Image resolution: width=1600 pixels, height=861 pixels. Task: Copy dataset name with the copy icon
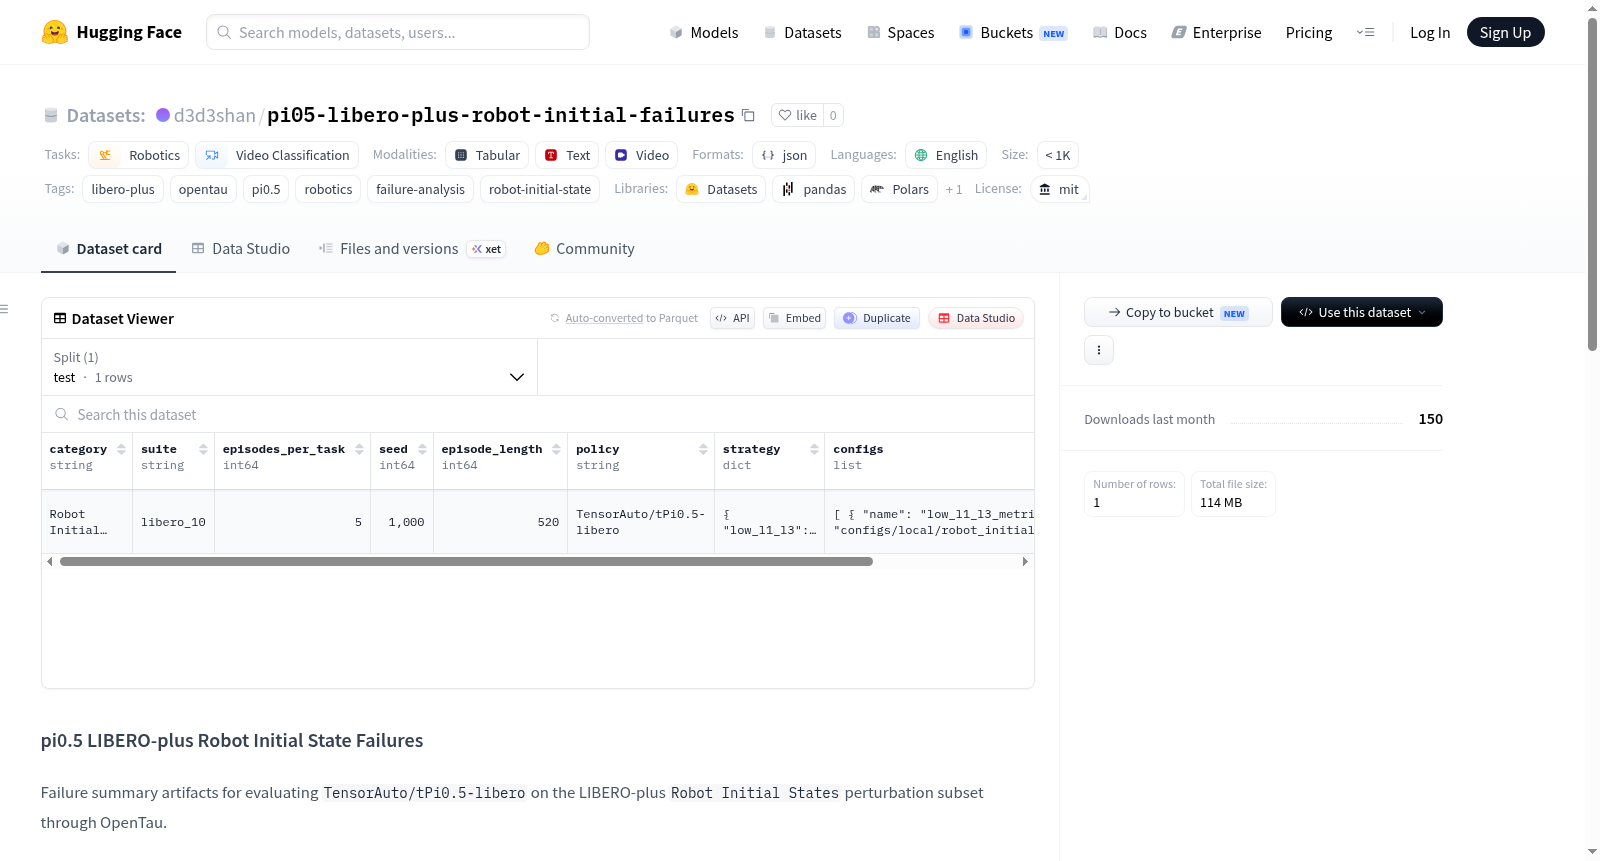click(748, 115)
